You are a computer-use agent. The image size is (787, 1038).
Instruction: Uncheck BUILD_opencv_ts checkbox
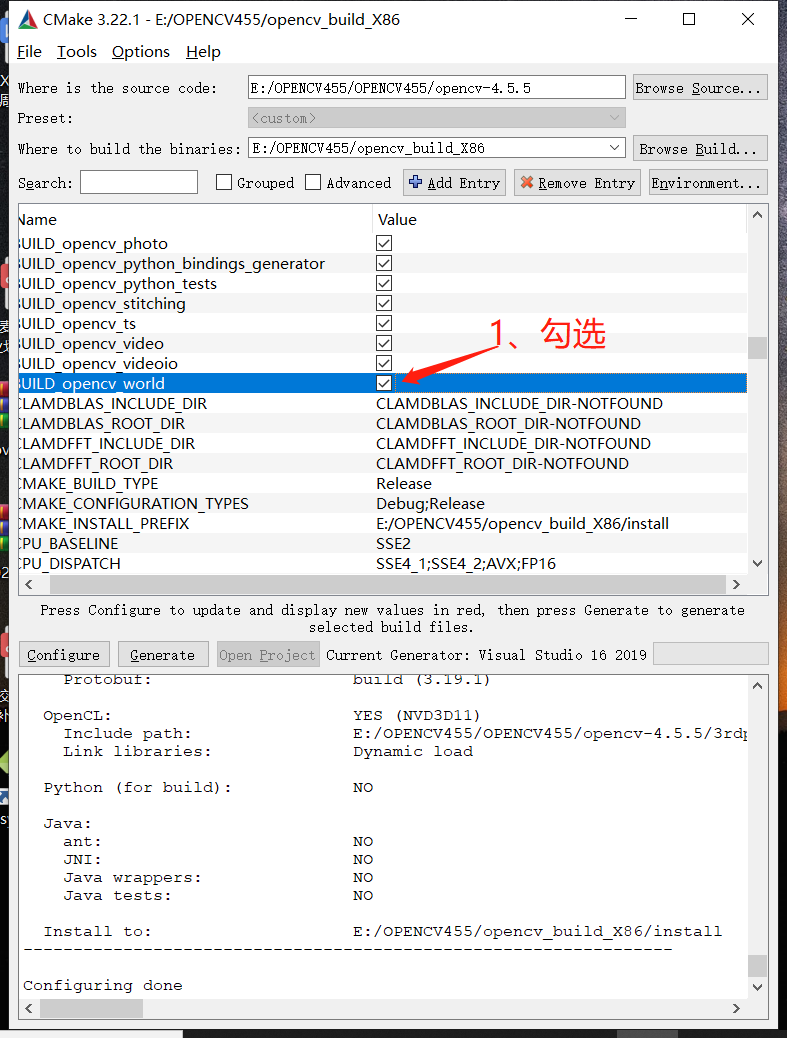coord(384,323)
